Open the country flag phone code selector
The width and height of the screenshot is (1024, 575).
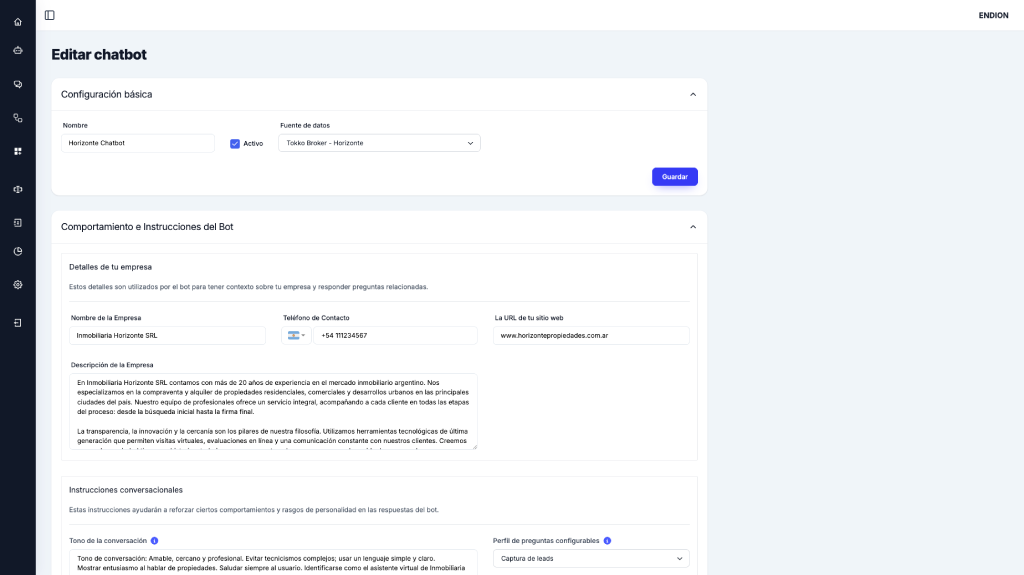point(296,336)
